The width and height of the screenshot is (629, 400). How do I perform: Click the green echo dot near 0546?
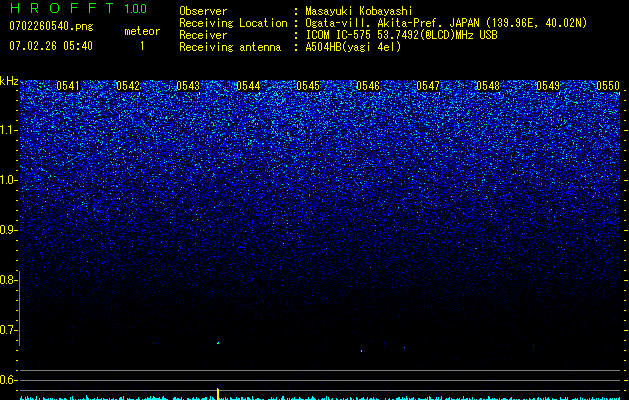(x=361, y=351)
